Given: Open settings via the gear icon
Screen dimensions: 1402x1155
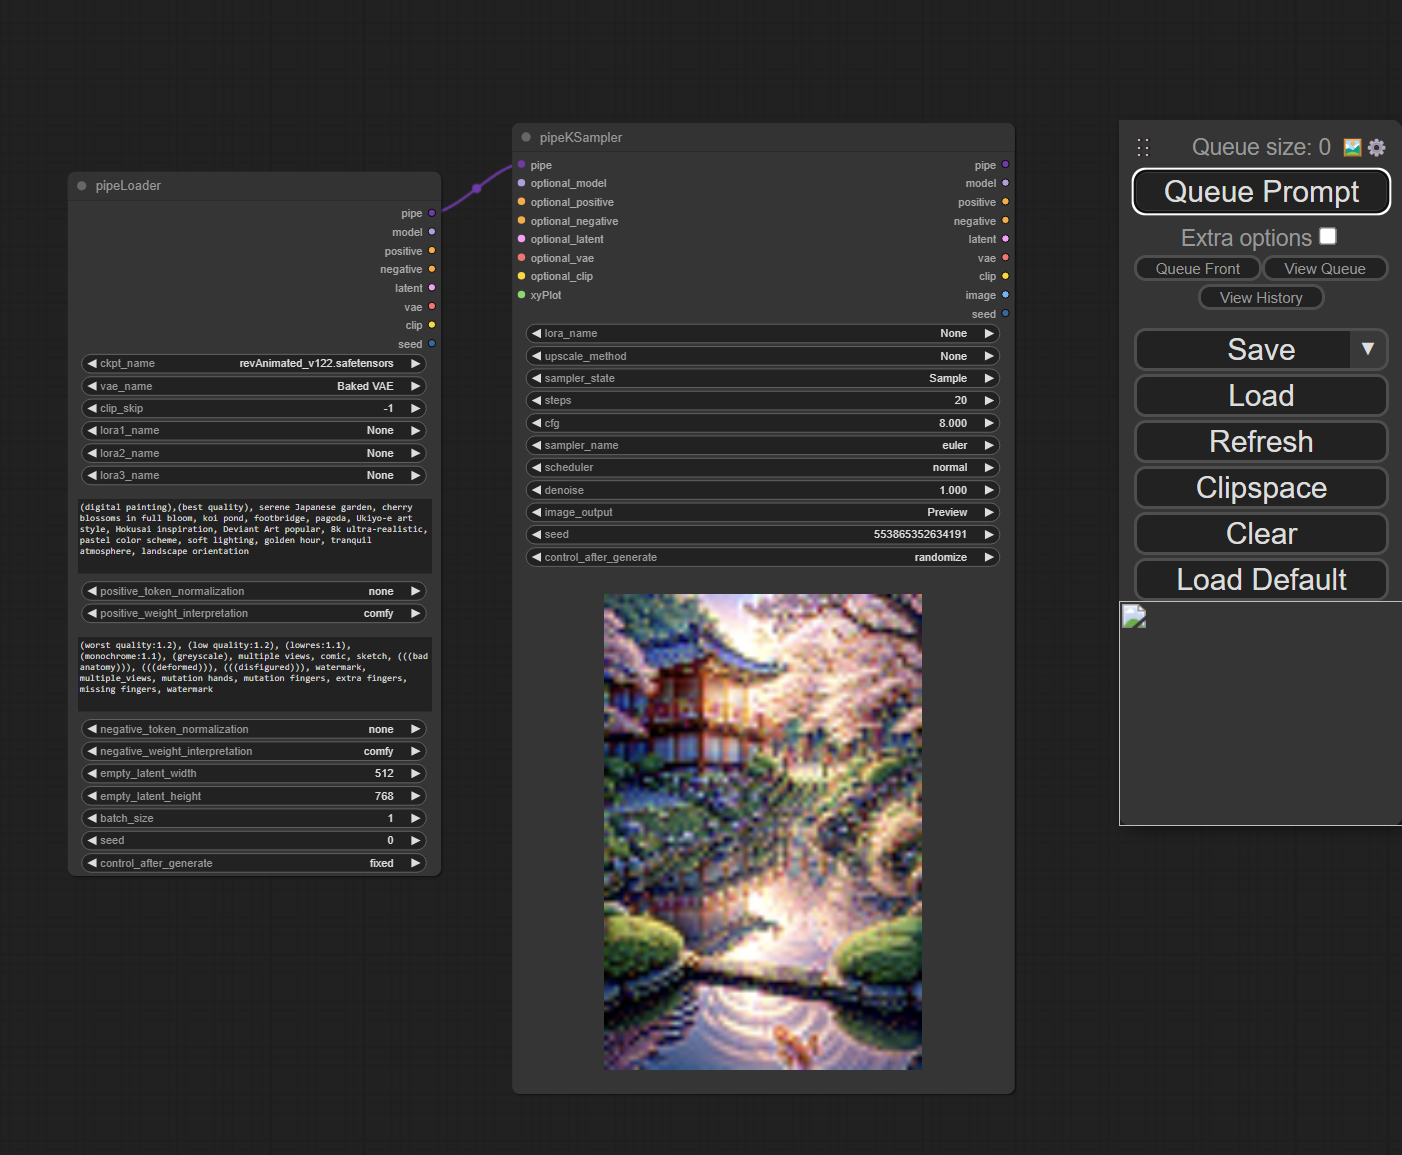Looking at the screenshot, I should [x=1377, y=147].
